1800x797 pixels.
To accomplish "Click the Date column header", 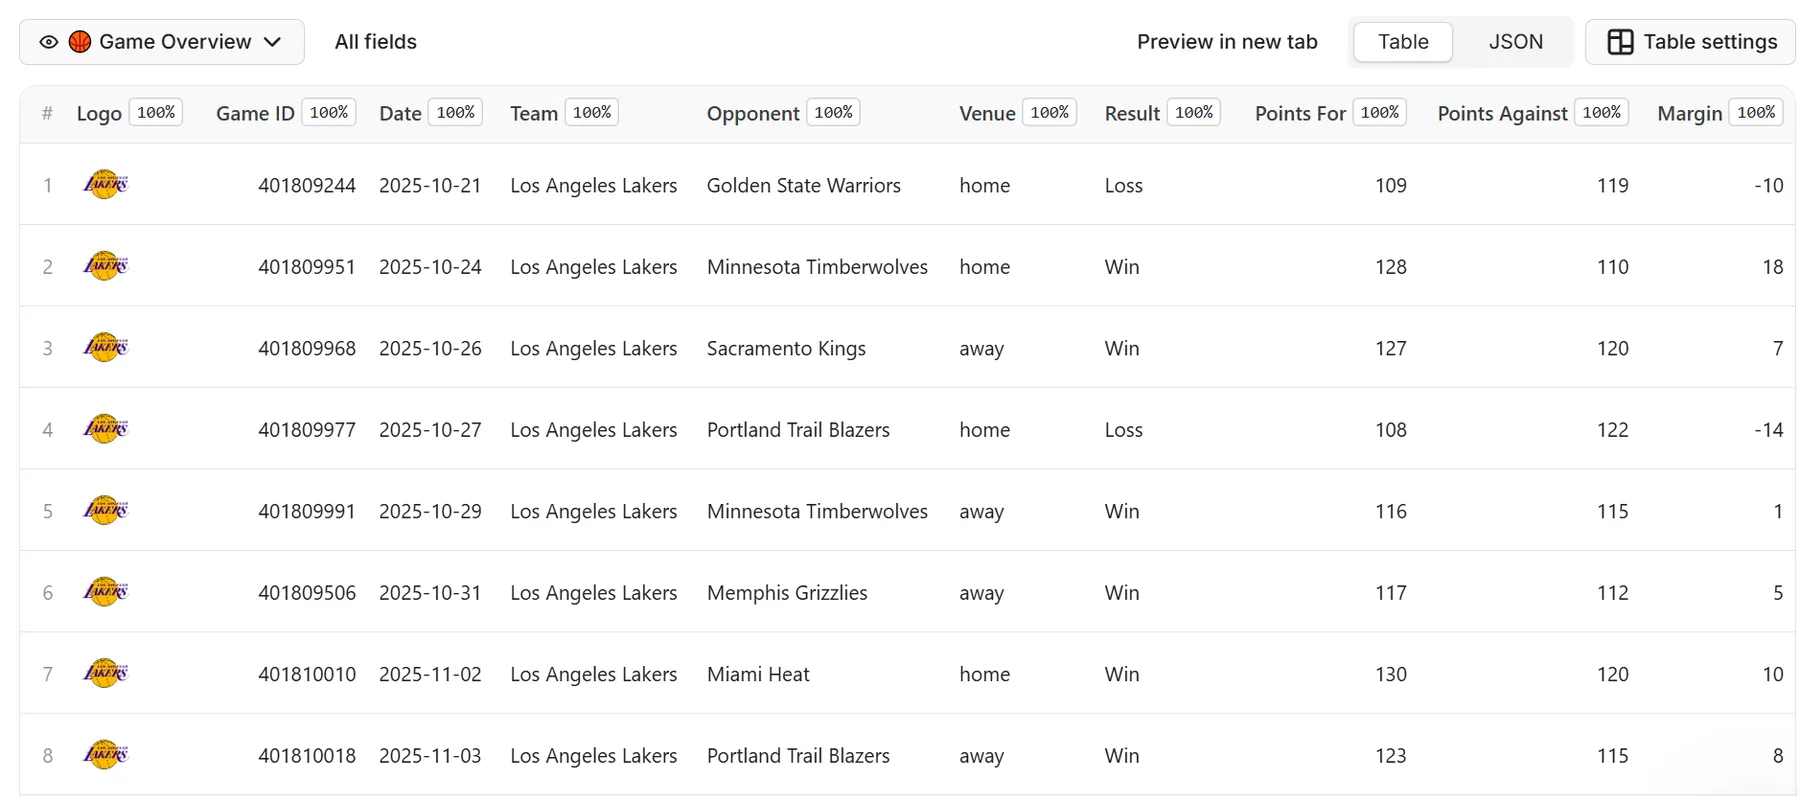I will coord(400,114).
